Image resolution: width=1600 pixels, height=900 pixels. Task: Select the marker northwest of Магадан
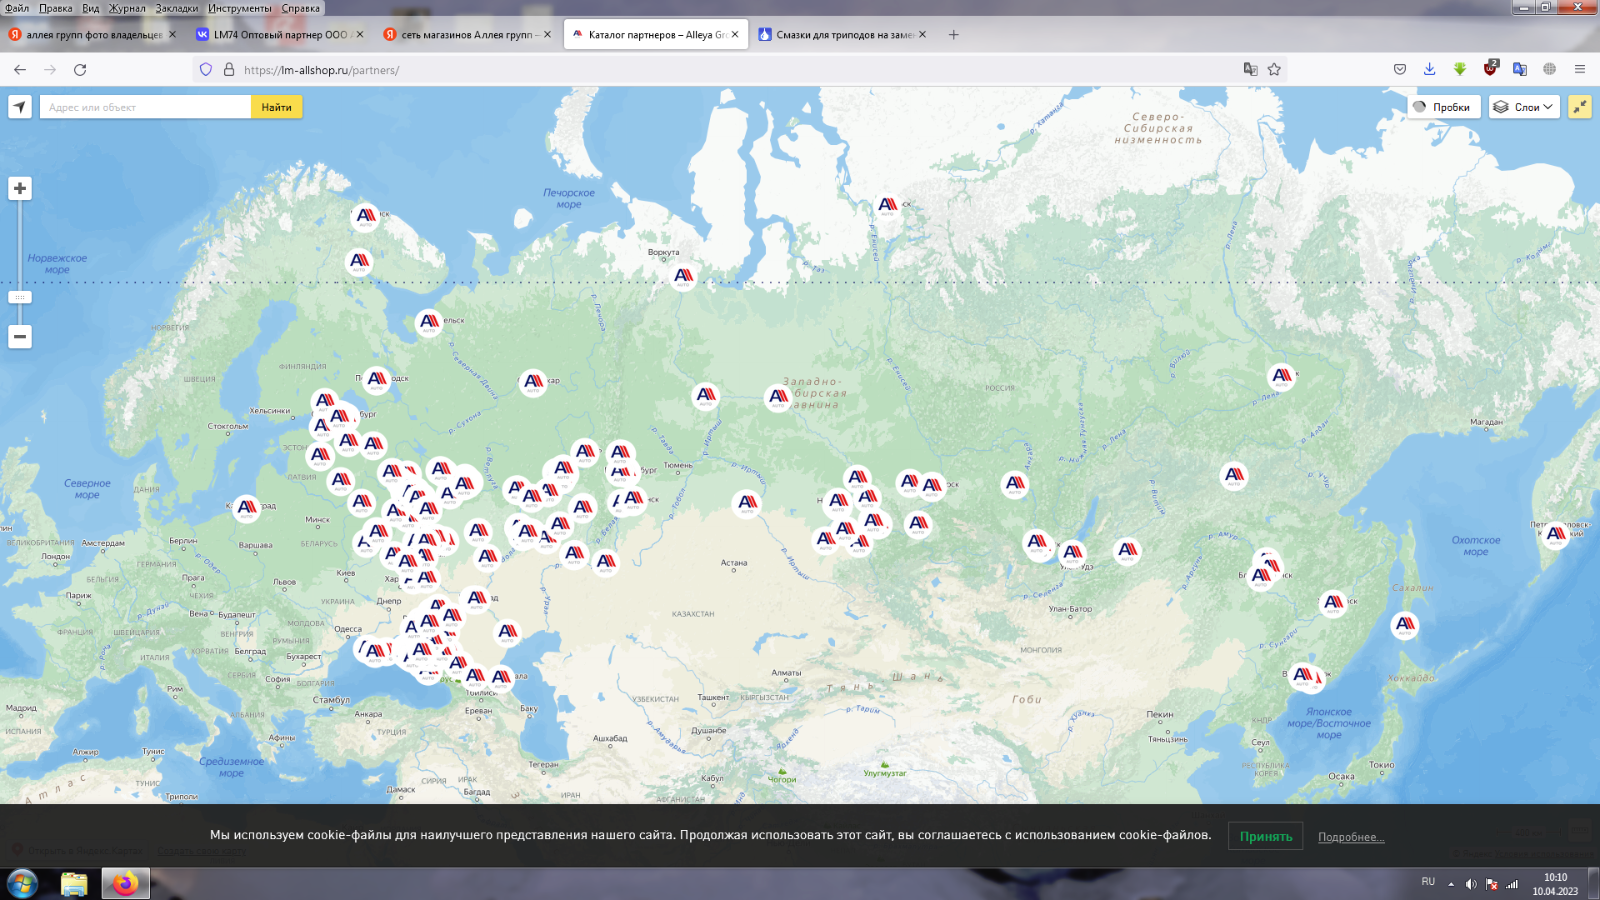1281,377
